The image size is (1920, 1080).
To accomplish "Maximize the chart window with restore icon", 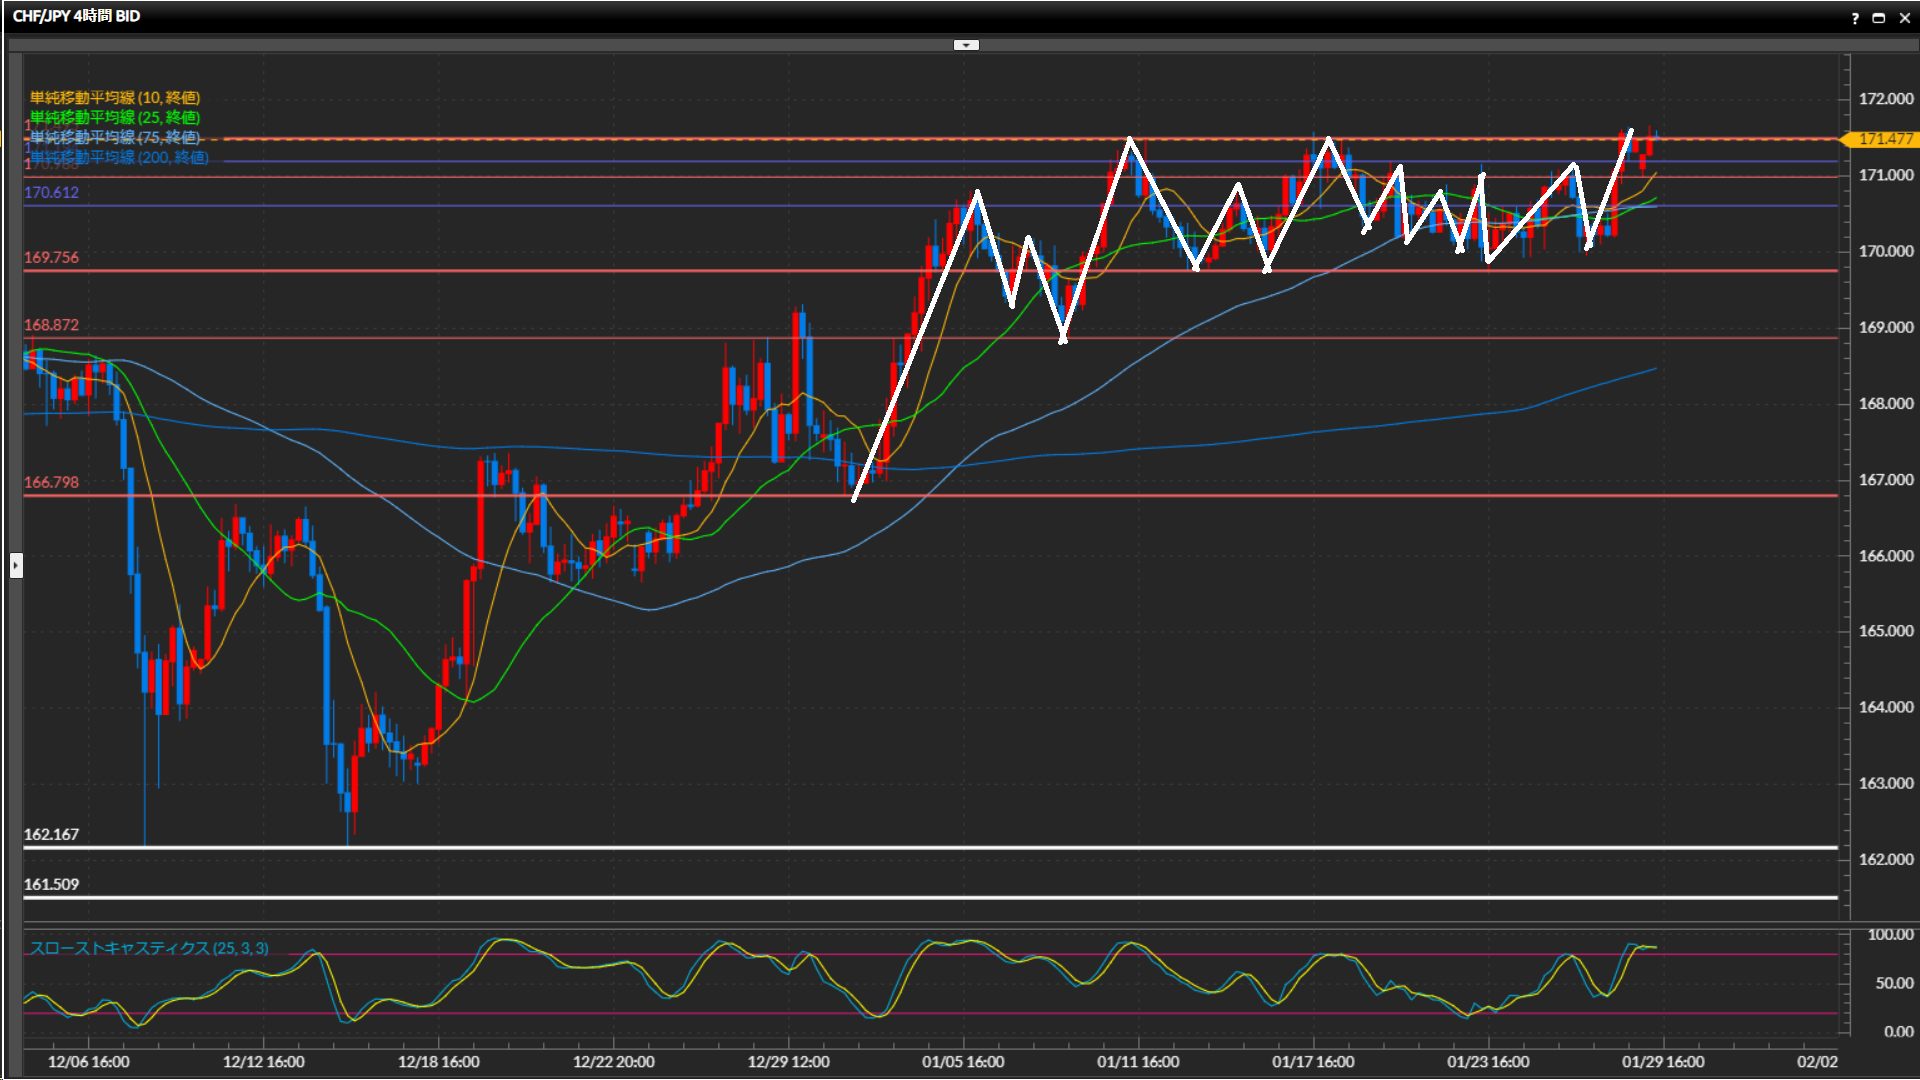I will tap(1878, 18).
